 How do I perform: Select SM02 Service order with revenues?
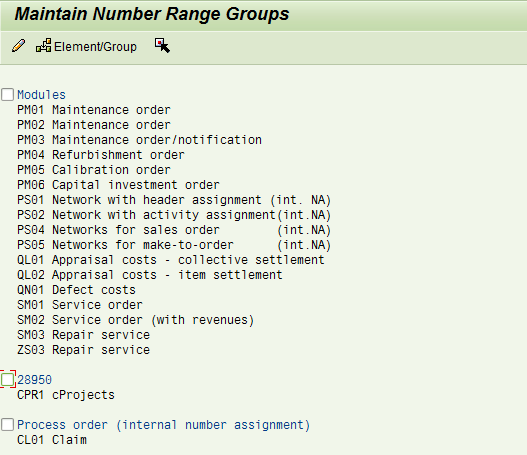click(x=136, y=320)
